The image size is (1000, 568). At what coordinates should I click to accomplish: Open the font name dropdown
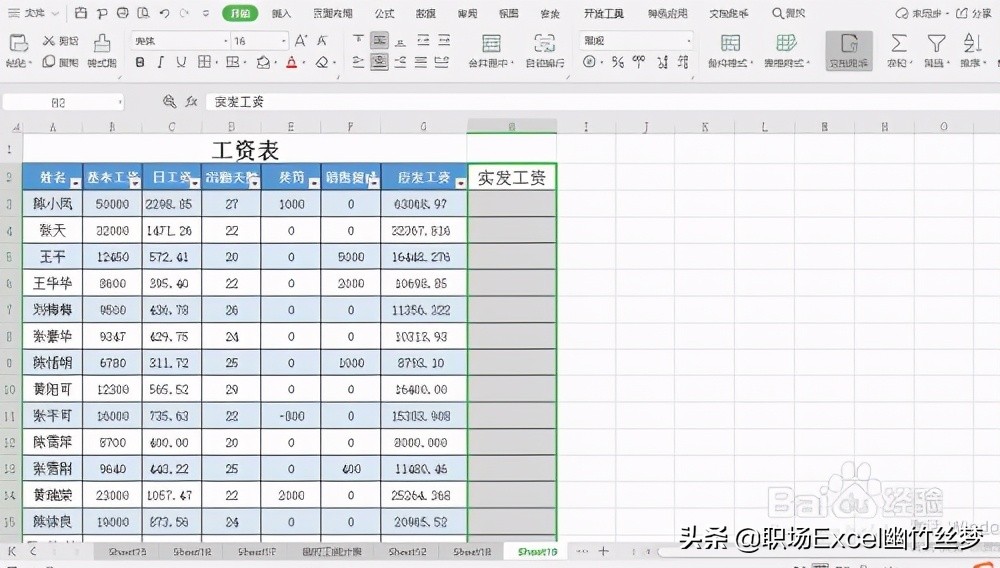(226, 41)
